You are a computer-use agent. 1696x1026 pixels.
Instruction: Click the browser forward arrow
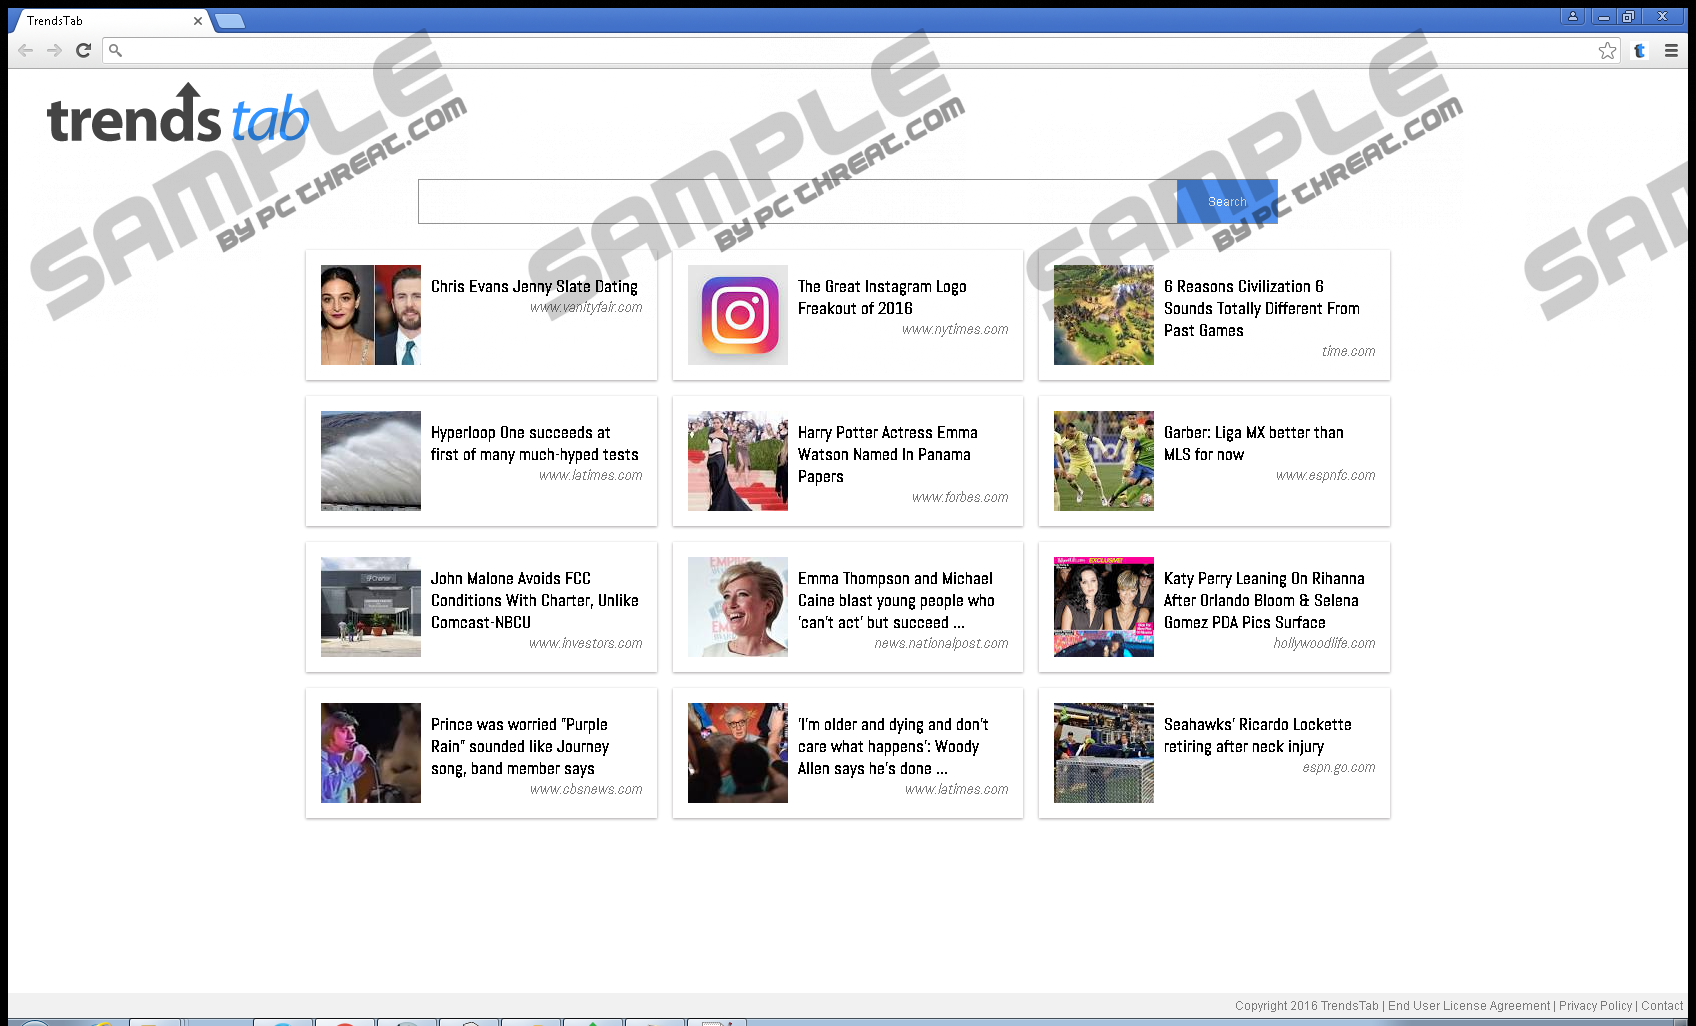(54, 50)
